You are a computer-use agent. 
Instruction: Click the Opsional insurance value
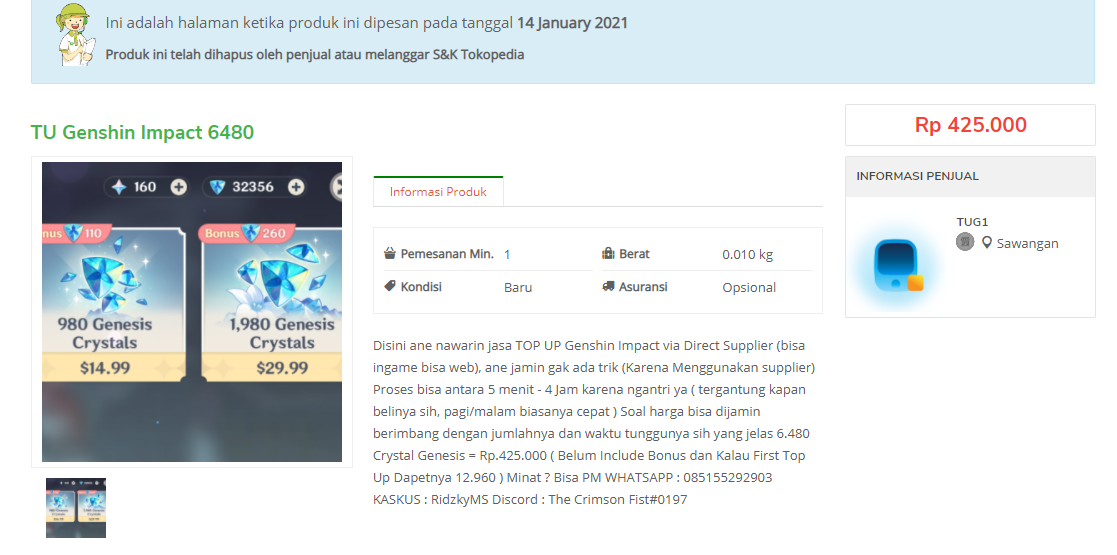pyautogui.click(x=749, y=287)
